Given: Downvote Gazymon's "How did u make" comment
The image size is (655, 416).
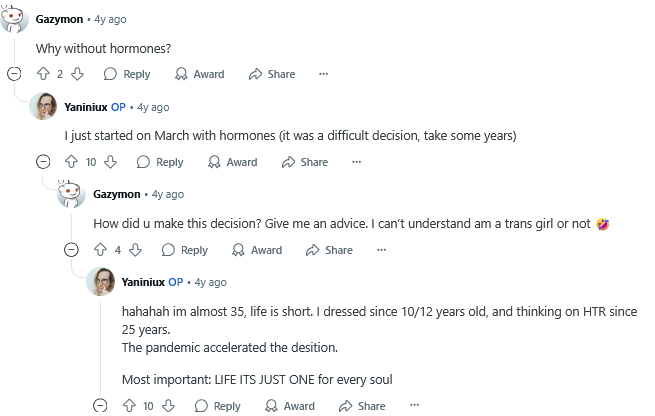Looking at the screenshot, I should click(134, 250).
